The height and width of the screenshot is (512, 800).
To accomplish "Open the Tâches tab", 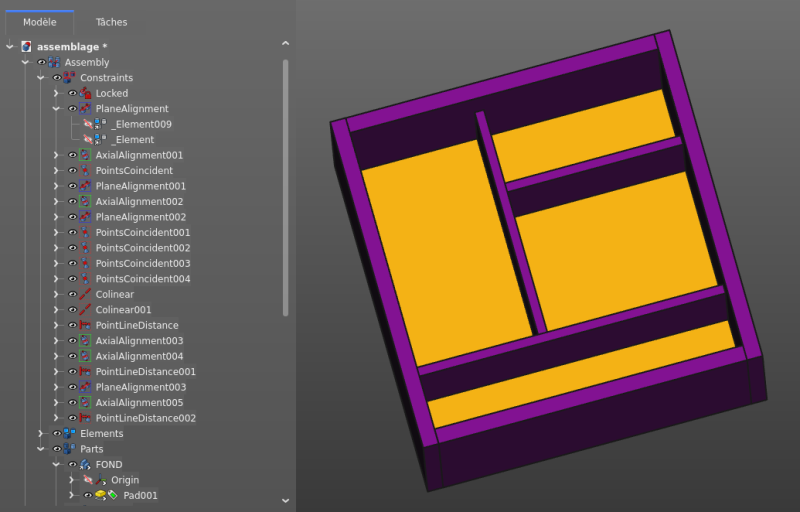I will point(111,22).
